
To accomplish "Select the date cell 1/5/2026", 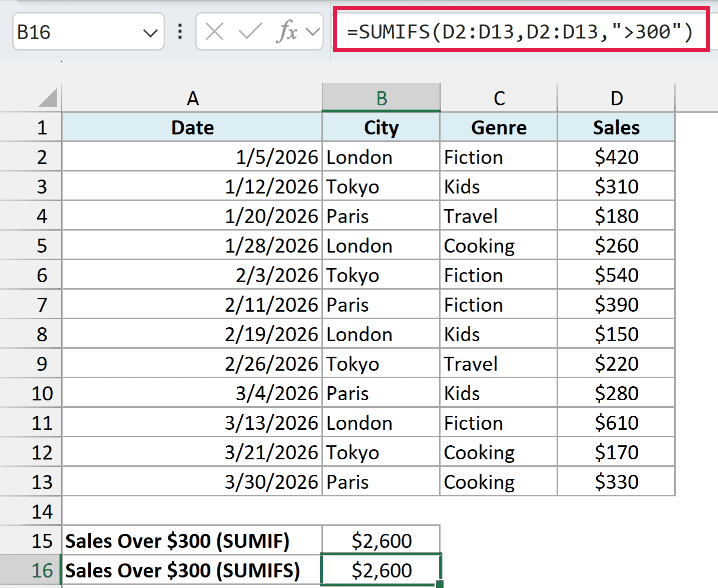I will [x=192, y=157].
